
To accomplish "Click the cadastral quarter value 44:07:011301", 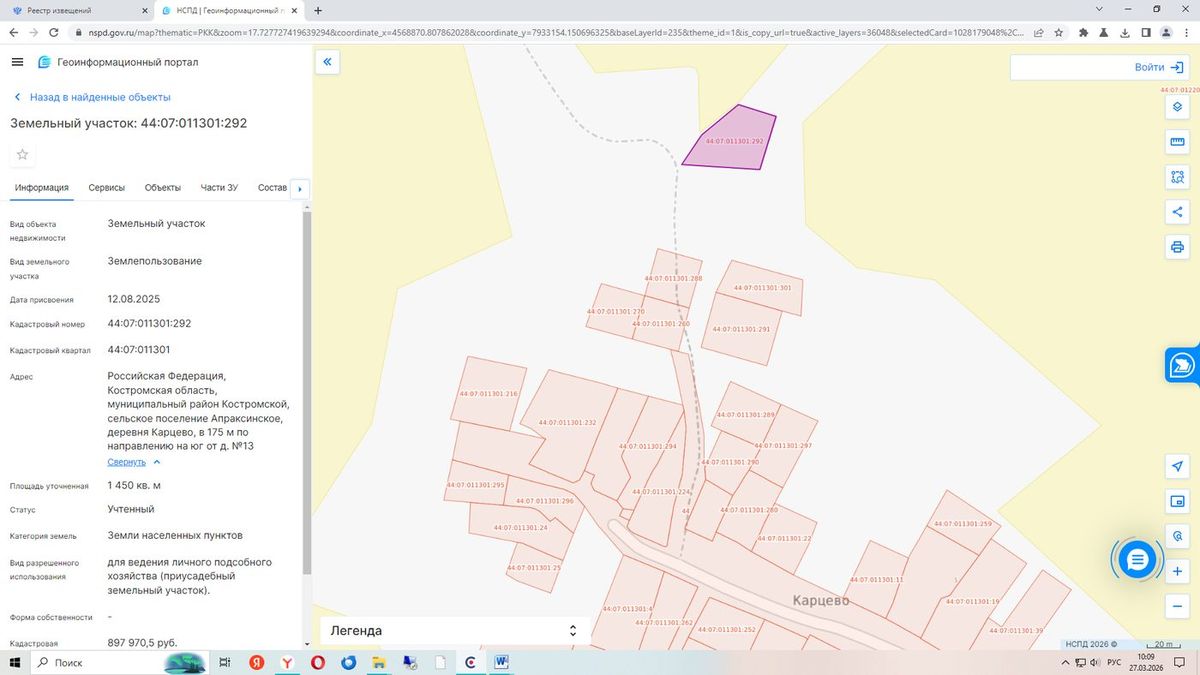I will coord(138,350).
